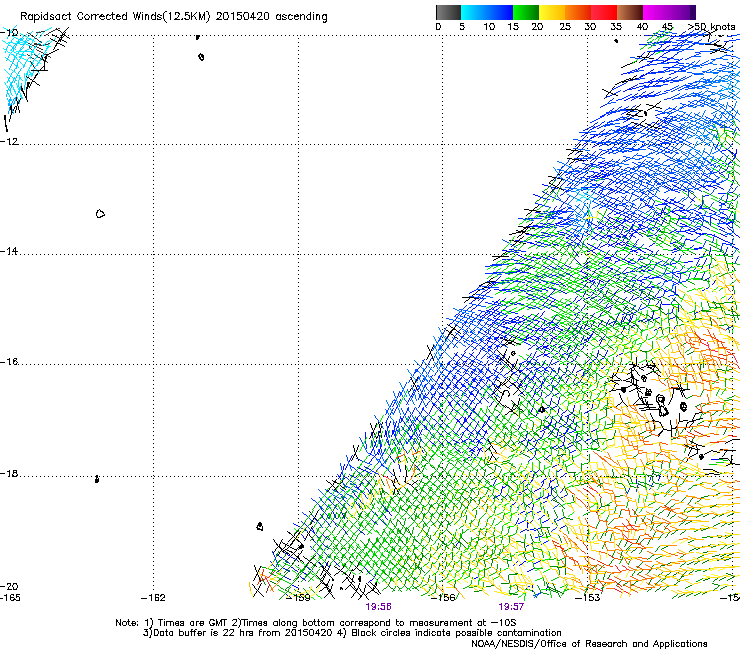Click the Rapidscat Corrected Winds title text
This screenshot has width=740, height=650.
[x=174, y=17]
